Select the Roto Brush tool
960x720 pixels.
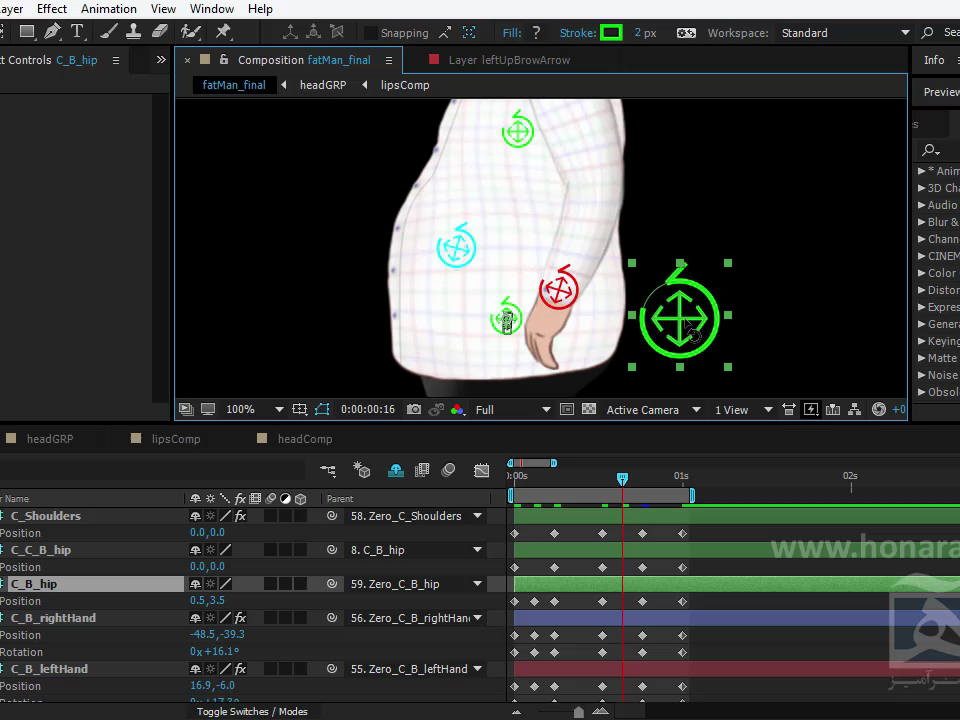(x=191, y=32)
